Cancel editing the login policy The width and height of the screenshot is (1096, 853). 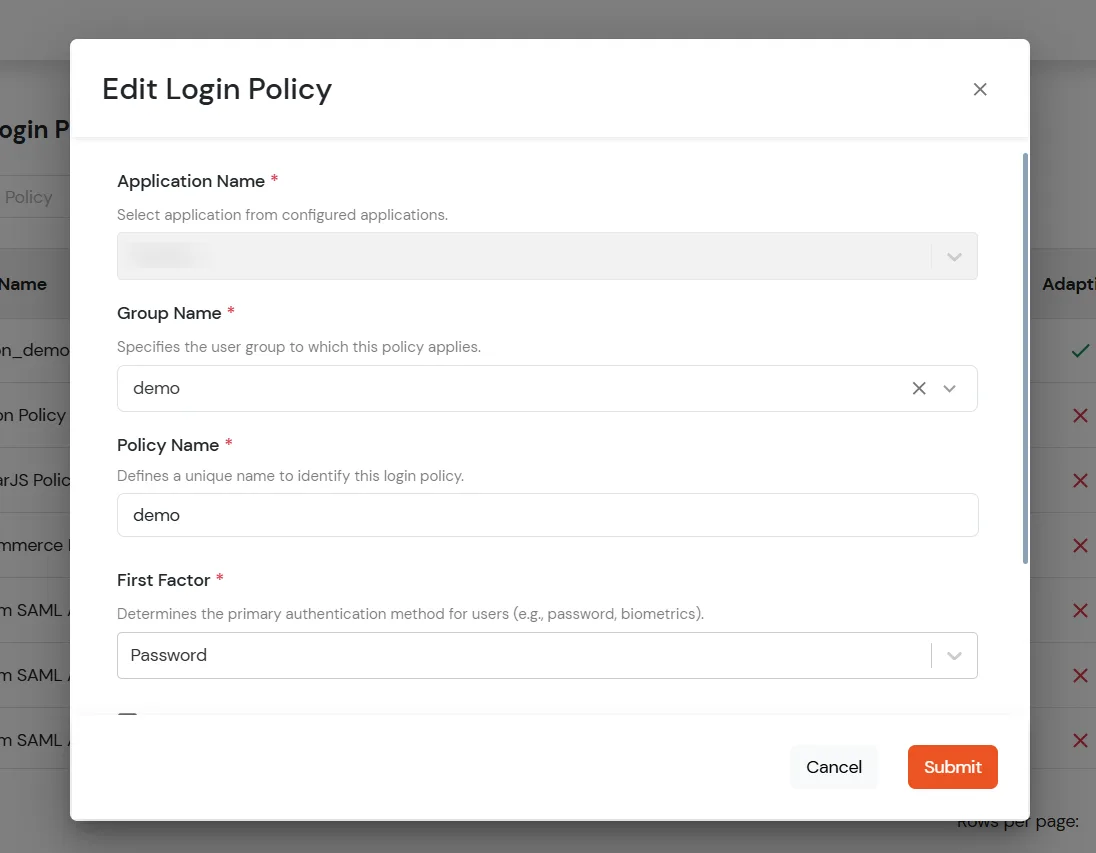tap(834, 767)
